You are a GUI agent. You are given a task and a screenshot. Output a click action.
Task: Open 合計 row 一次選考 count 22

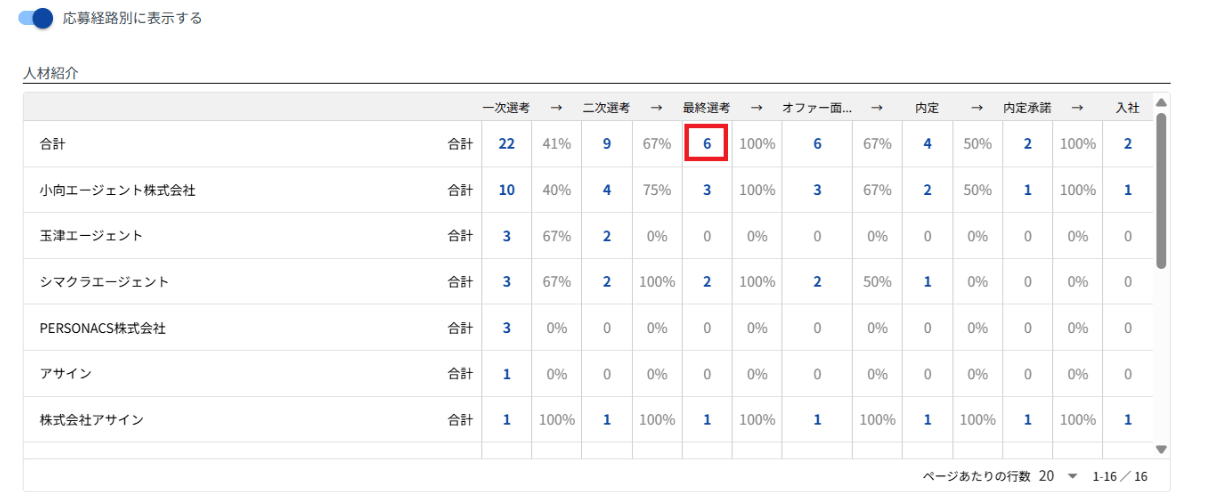(x=506, y=144)
